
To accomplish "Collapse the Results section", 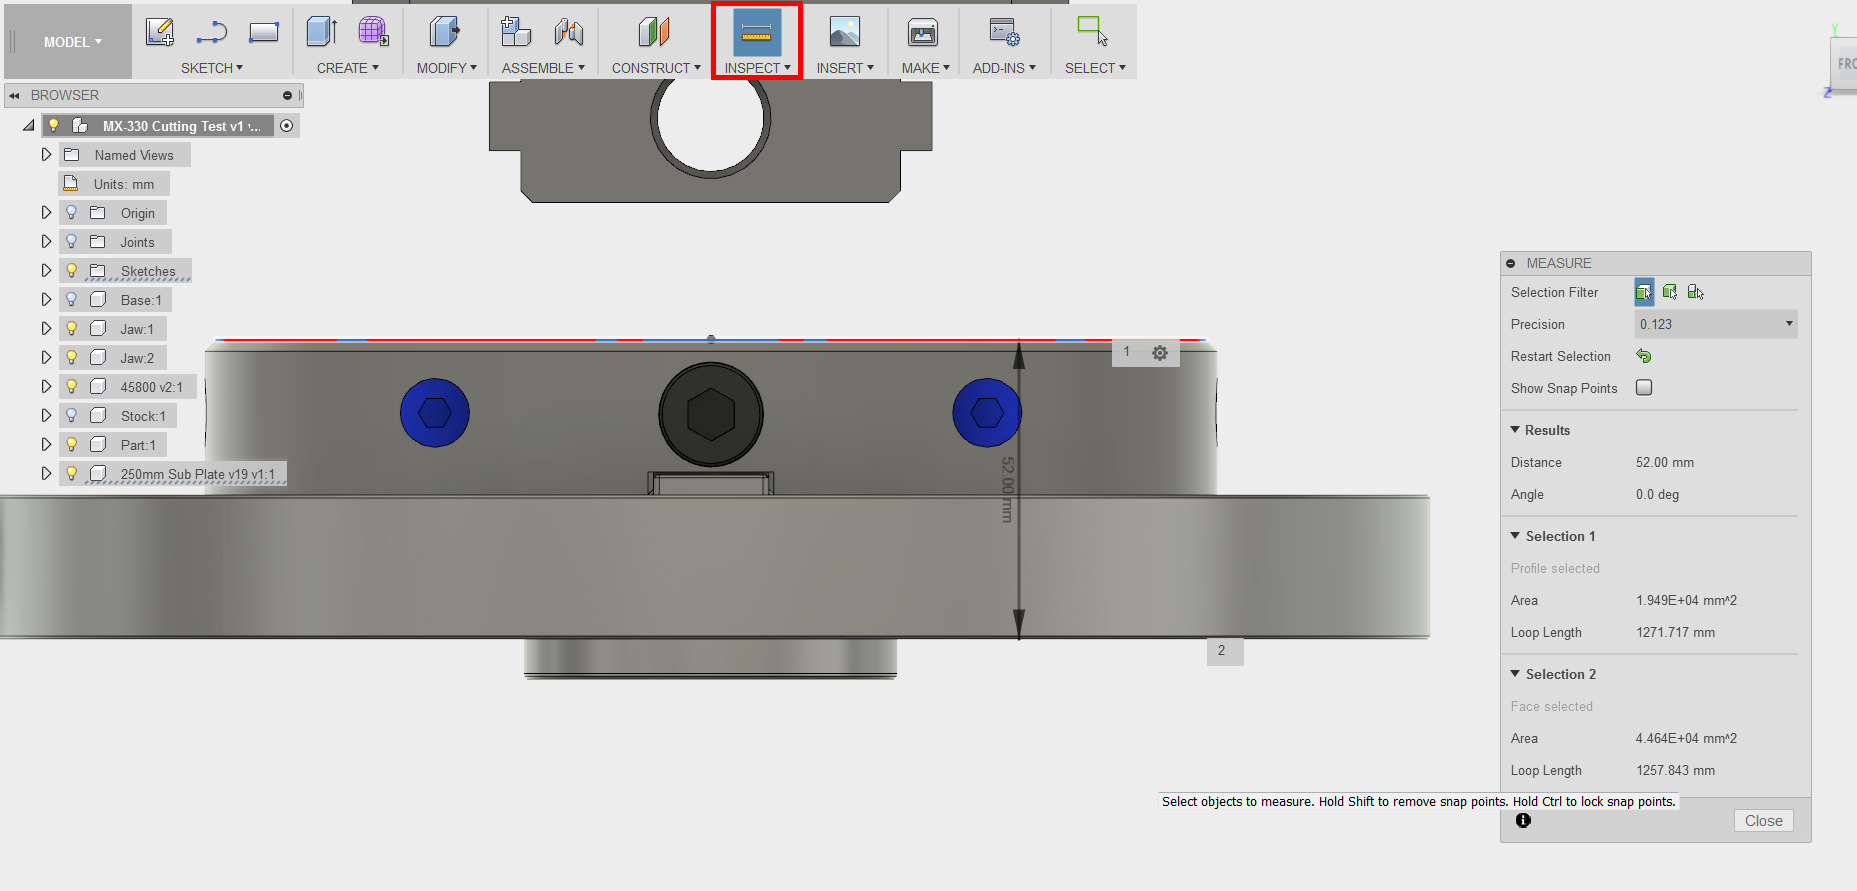I will click(1515, 430).
